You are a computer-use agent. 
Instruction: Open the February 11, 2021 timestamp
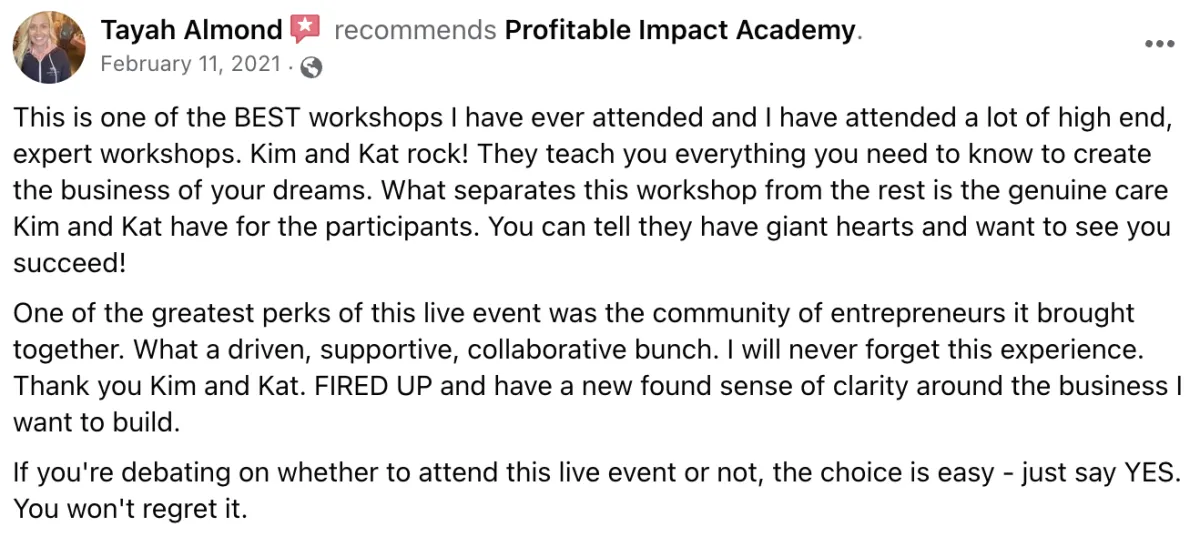[x=190, y=66]
